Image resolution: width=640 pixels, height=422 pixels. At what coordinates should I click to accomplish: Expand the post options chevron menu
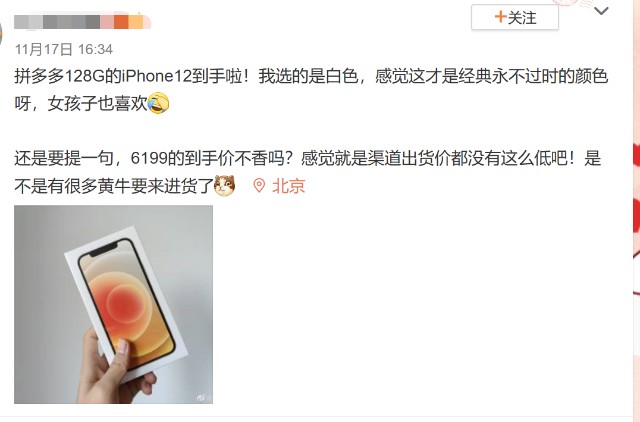coord(601,11)
